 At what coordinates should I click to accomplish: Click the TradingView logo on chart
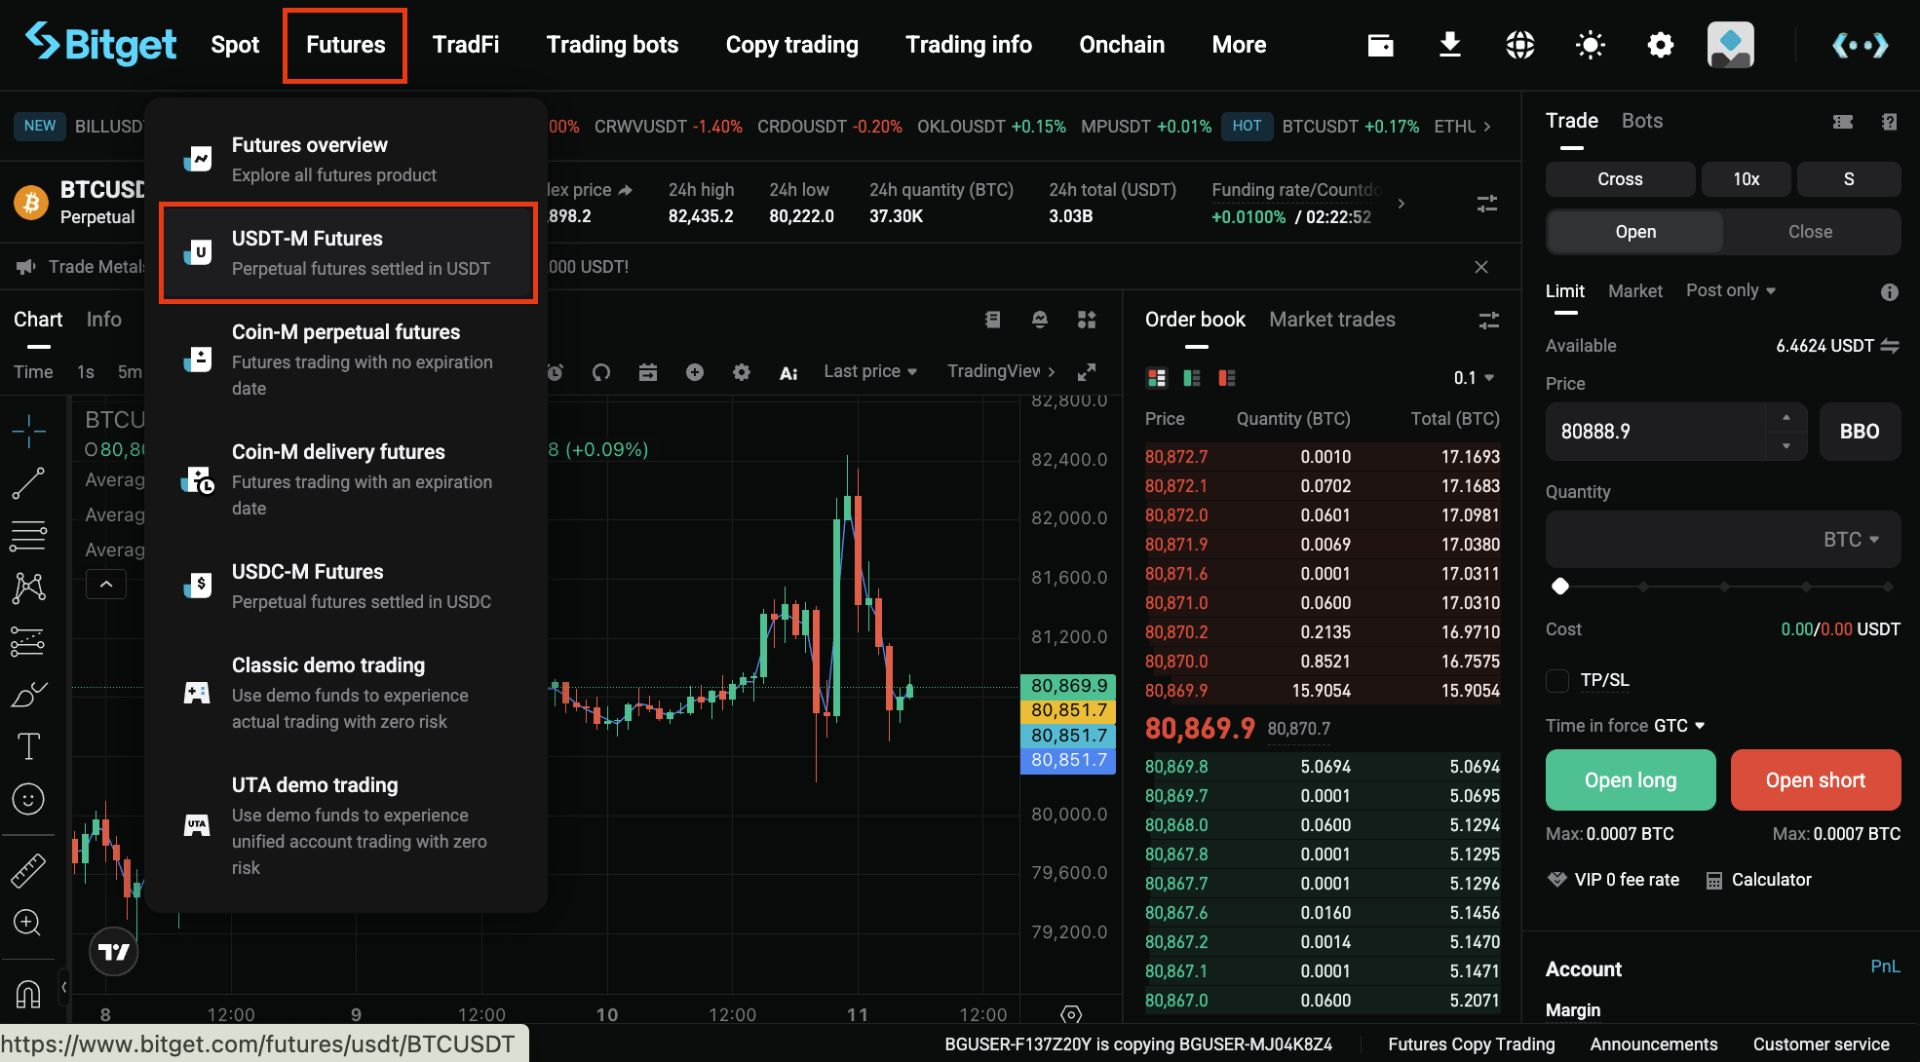(113, 952)
